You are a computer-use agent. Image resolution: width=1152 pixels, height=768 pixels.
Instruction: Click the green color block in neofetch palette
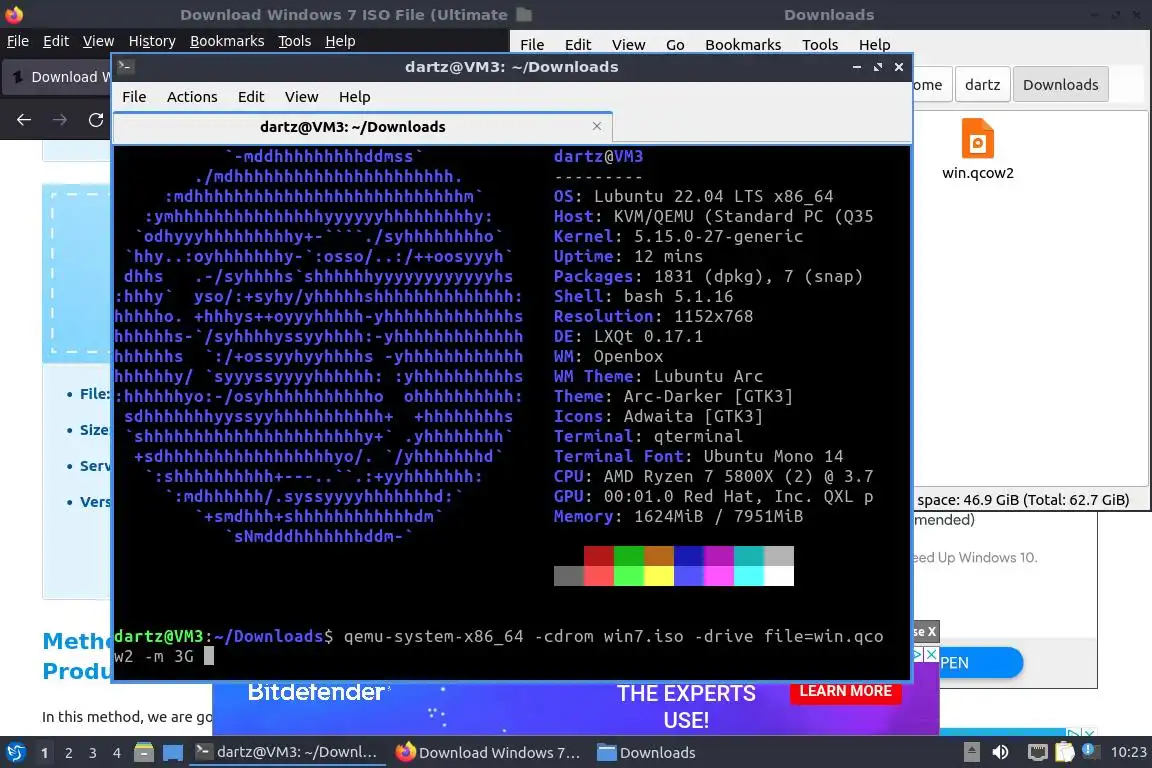pyautogui.click(x=629, y=556)
